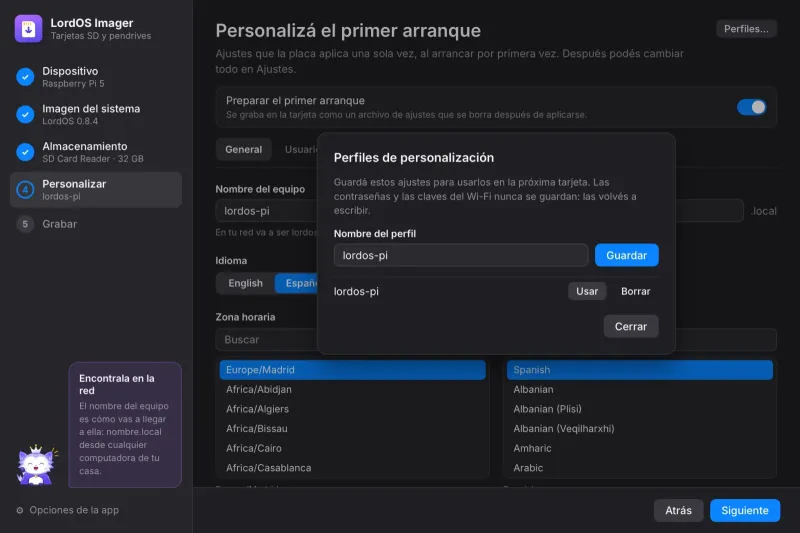The height and width of the screenshot is (533, 800).
Task: Click the LordOS Imager app logo icon
Action: [28, 29]
